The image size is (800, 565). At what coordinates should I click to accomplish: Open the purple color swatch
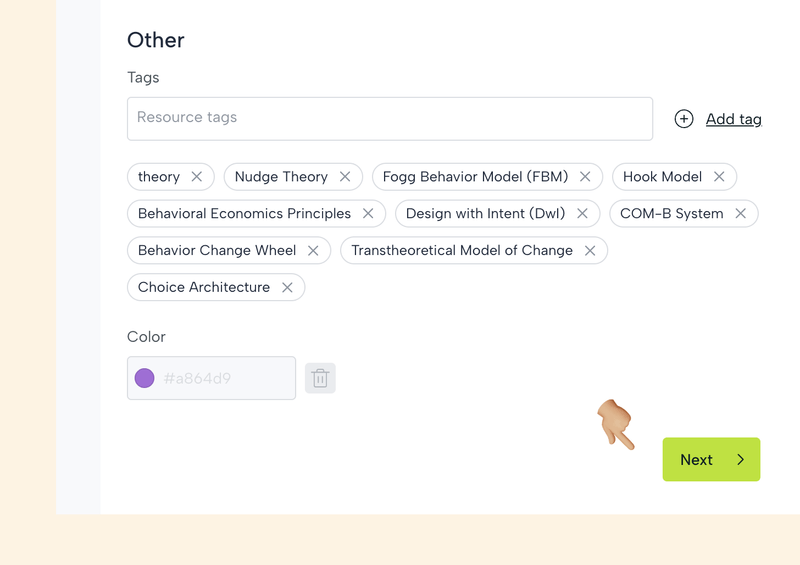145,378
